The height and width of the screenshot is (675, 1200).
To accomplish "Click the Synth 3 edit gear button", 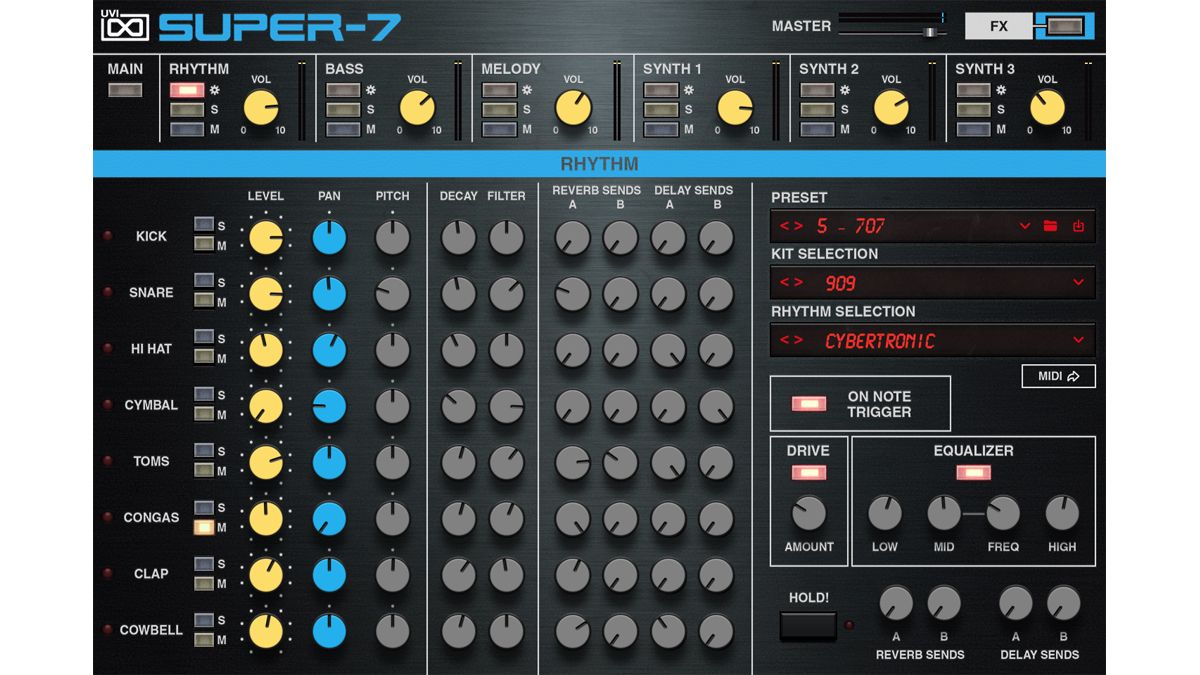I will coord(1001,90).
